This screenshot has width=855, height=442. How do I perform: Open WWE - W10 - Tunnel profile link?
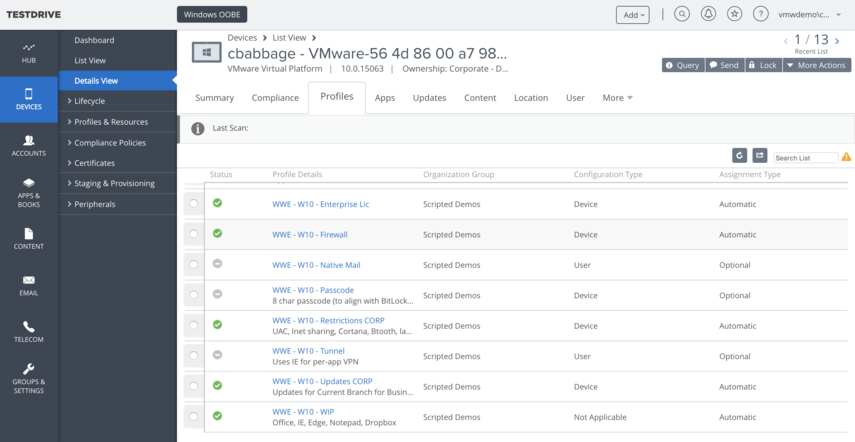pos(308,351)
